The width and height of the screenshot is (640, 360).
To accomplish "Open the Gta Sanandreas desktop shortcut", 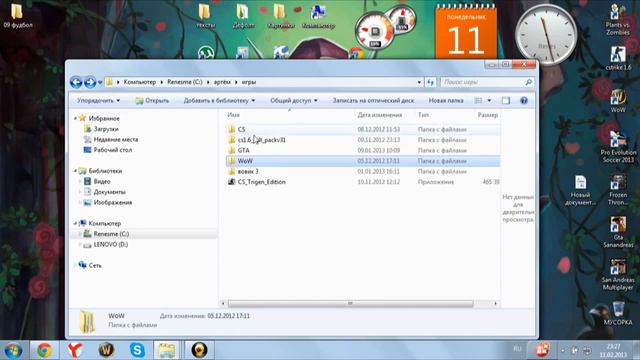I will [x=618, y=233].
